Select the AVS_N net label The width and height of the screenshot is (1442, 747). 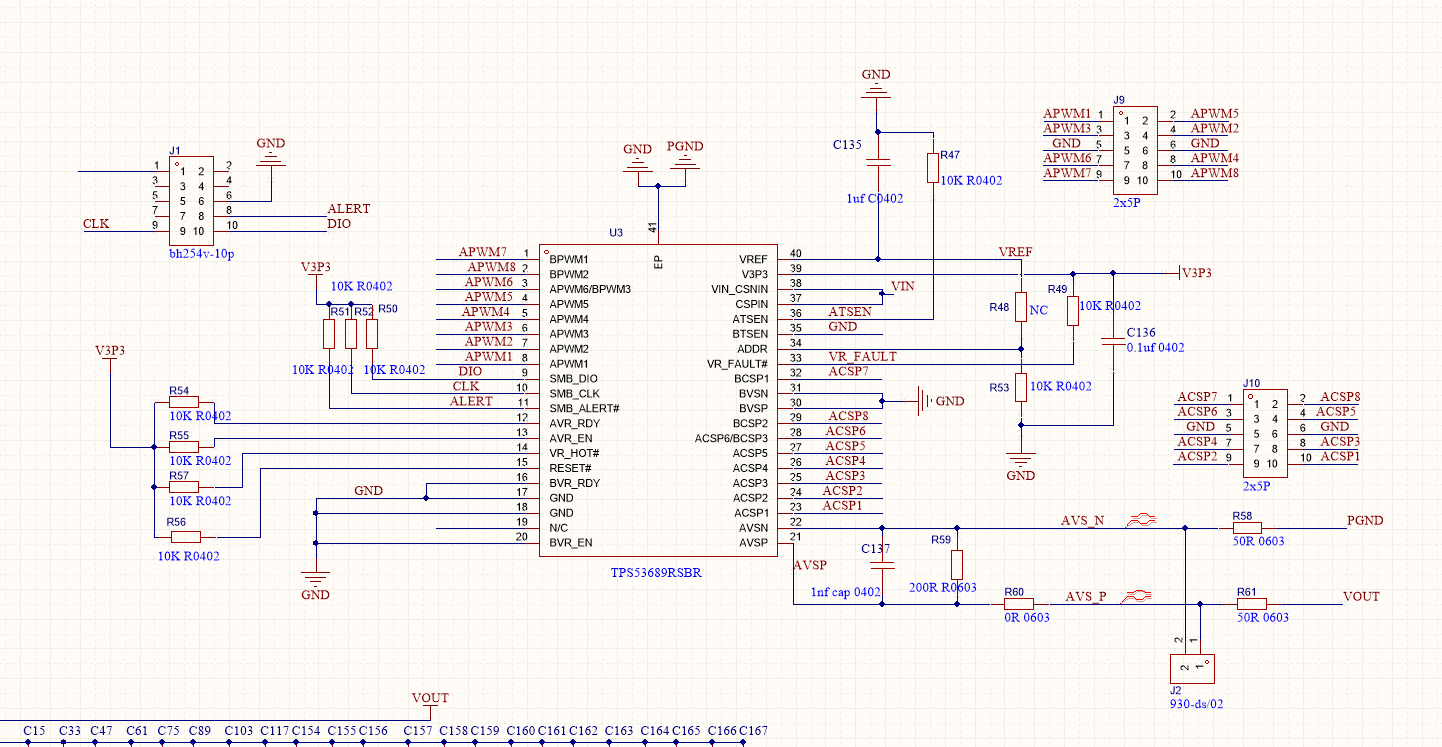(1083, 521)
